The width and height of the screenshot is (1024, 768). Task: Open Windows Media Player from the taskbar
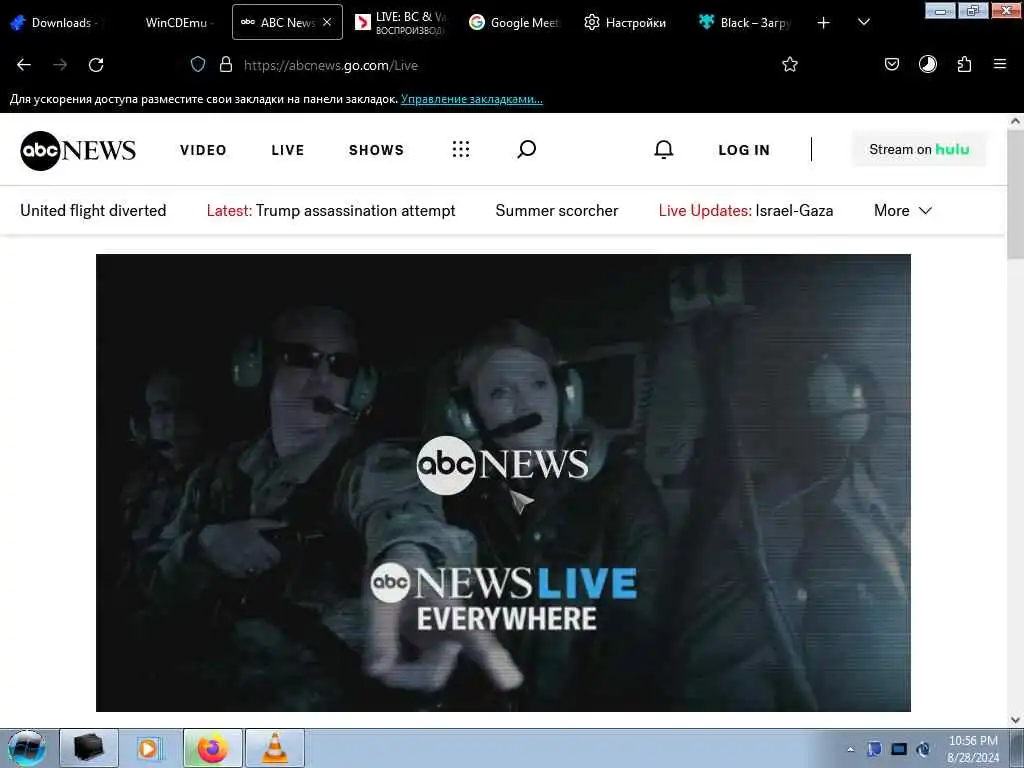(x=150, y=748)
